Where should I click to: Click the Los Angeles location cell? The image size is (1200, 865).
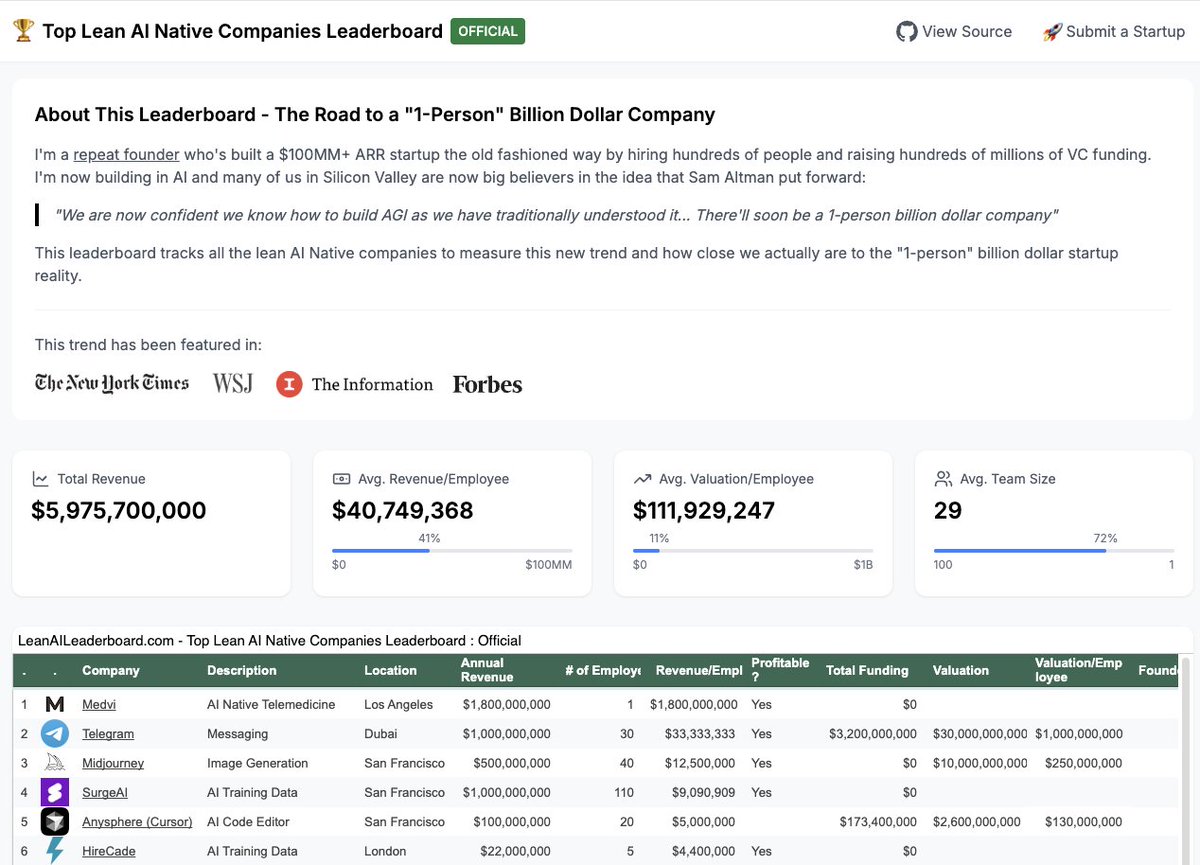tap(399, 705)
